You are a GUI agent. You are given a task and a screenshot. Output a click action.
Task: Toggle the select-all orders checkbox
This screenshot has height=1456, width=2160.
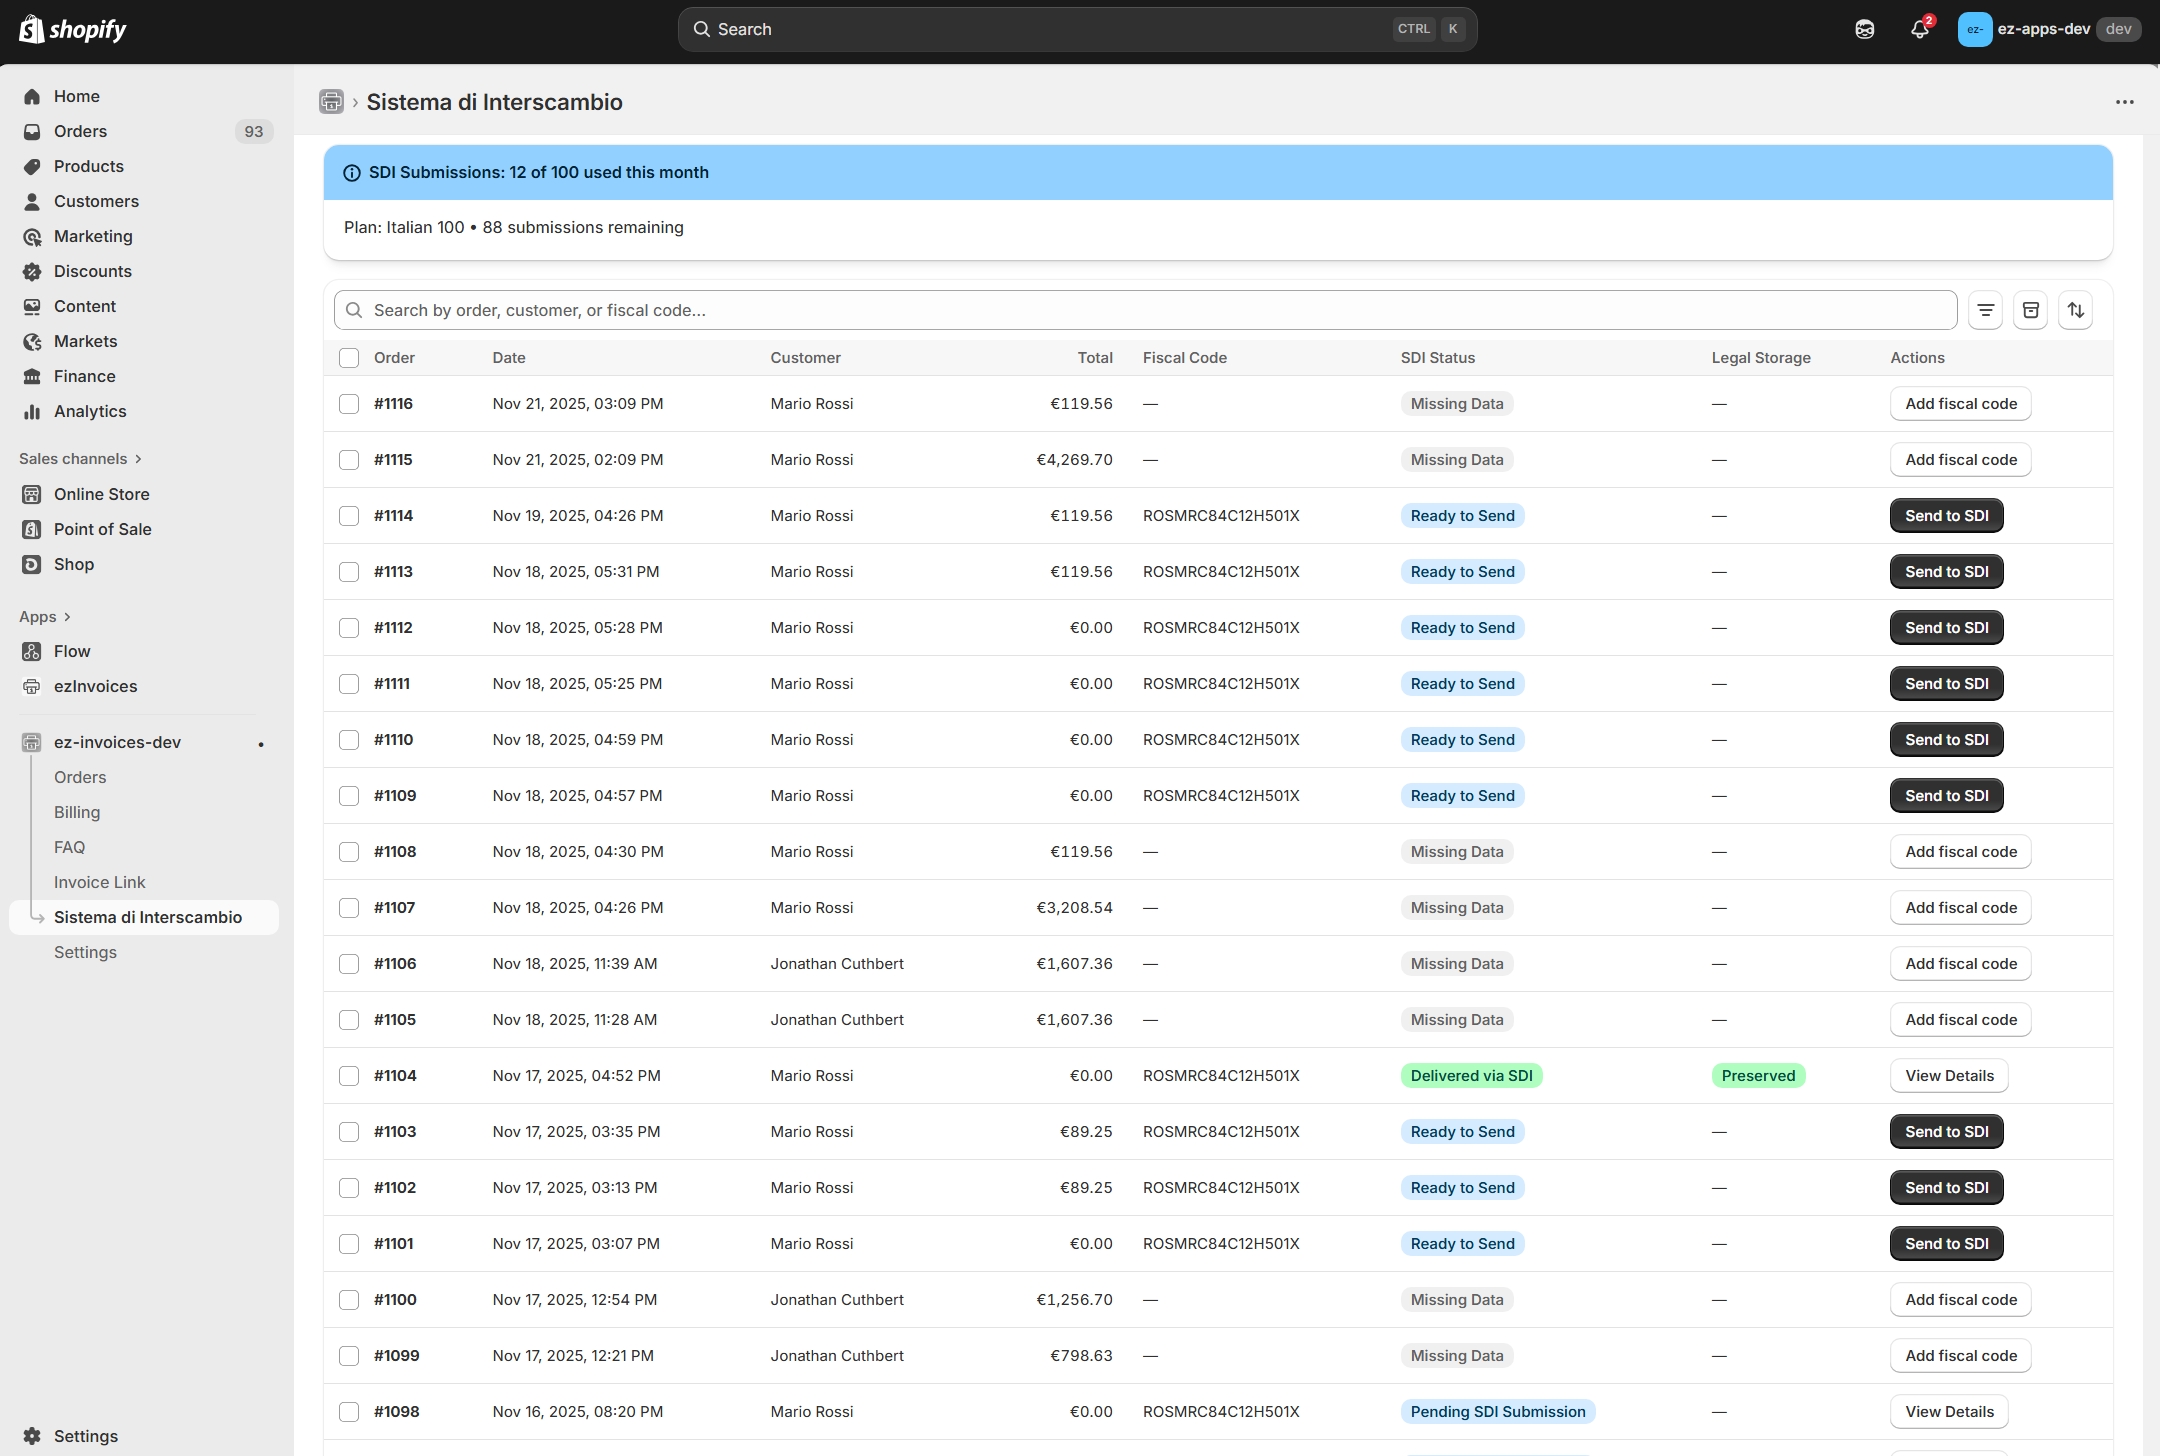pos(349,358)
